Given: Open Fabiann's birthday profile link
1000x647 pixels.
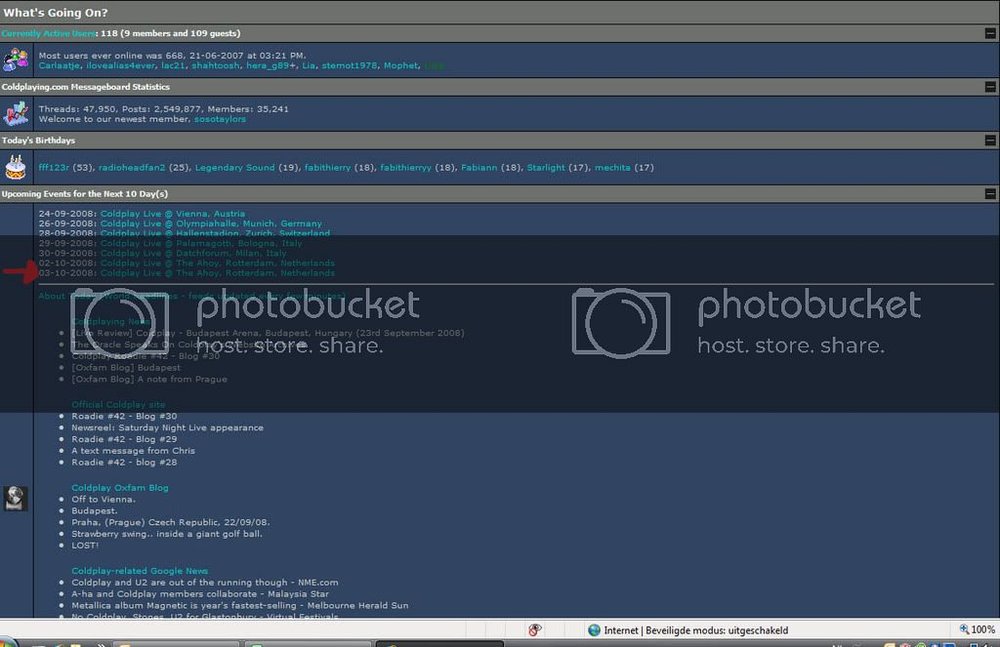Looking at the screenshot, I should pos(479,168).
